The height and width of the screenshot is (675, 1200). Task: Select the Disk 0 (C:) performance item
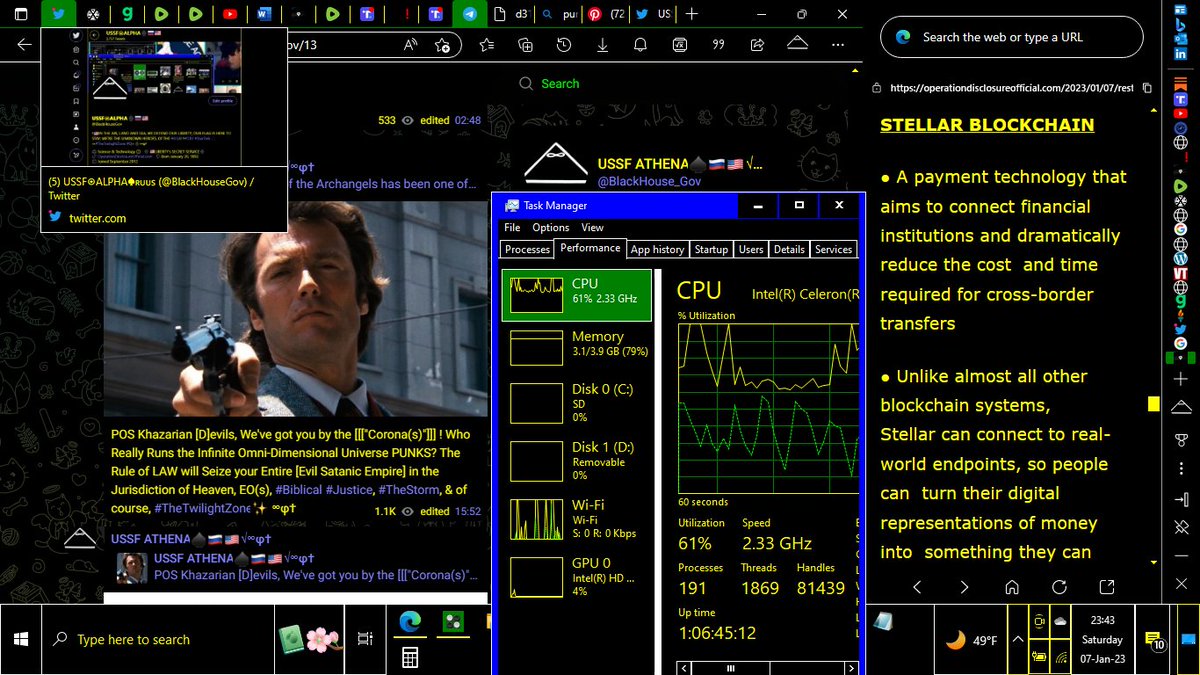click(577, 404)
